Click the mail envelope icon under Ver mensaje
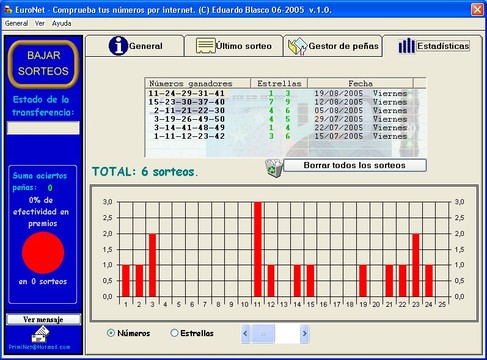 tap(40, 334)
